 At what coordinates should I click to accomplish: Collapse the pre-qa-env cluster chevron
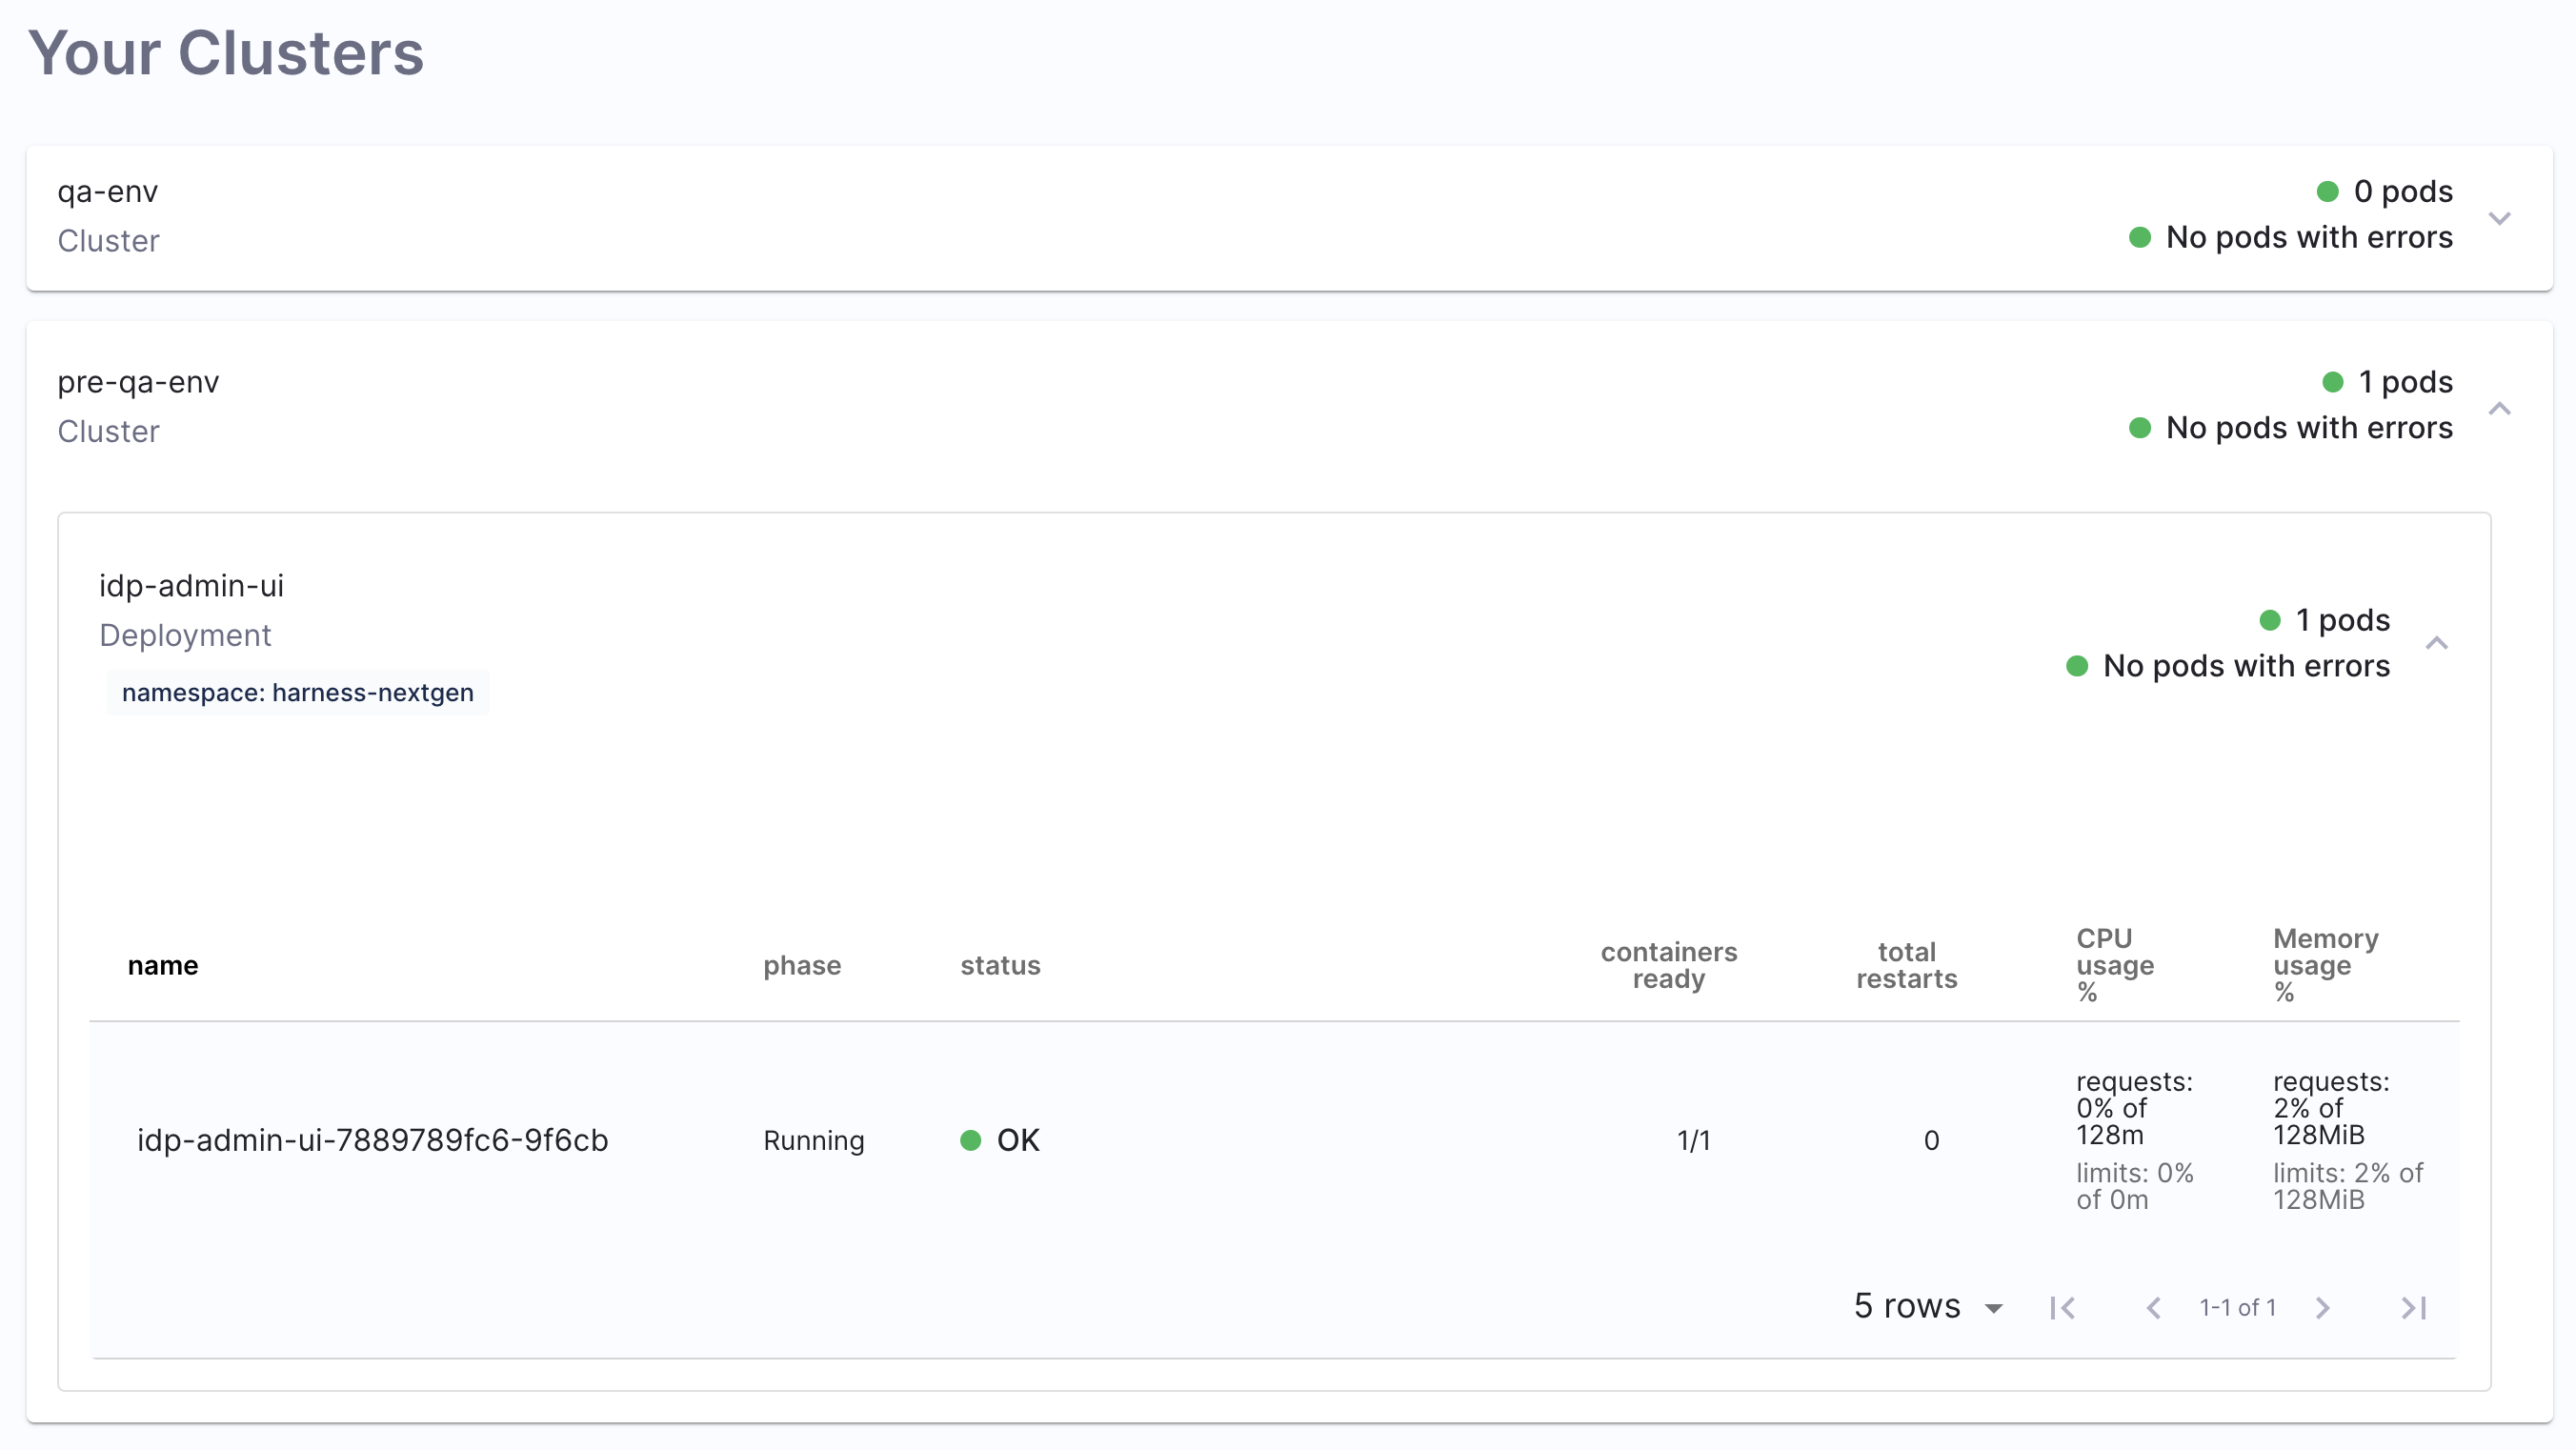coord(2498,408)
